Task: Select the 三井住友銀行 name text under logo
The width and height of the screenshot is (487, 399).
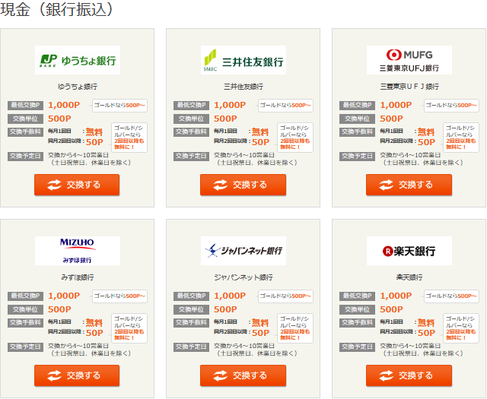Action: click(243, 87)
